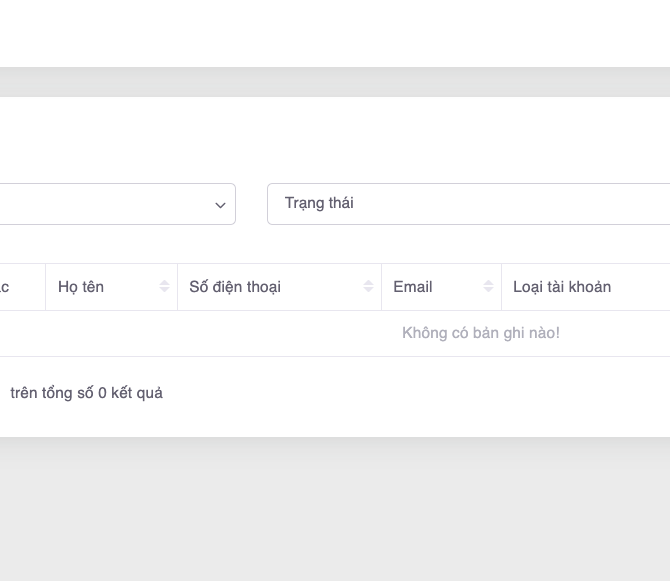
Task: Click the empty table row under Số điện thoại
Action: tap(279, 333)
